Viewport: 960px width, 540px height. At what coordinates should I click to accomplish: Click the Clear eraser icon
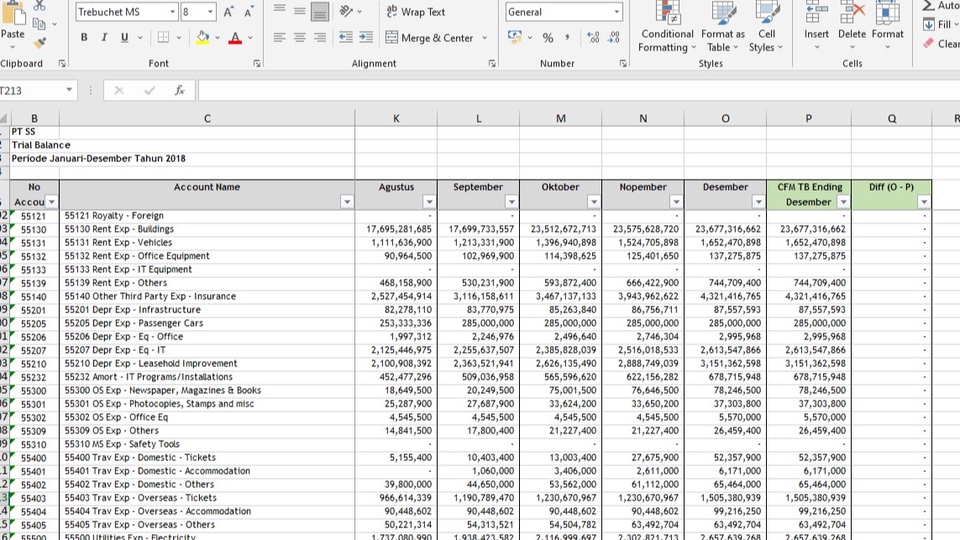pos(929,43)
